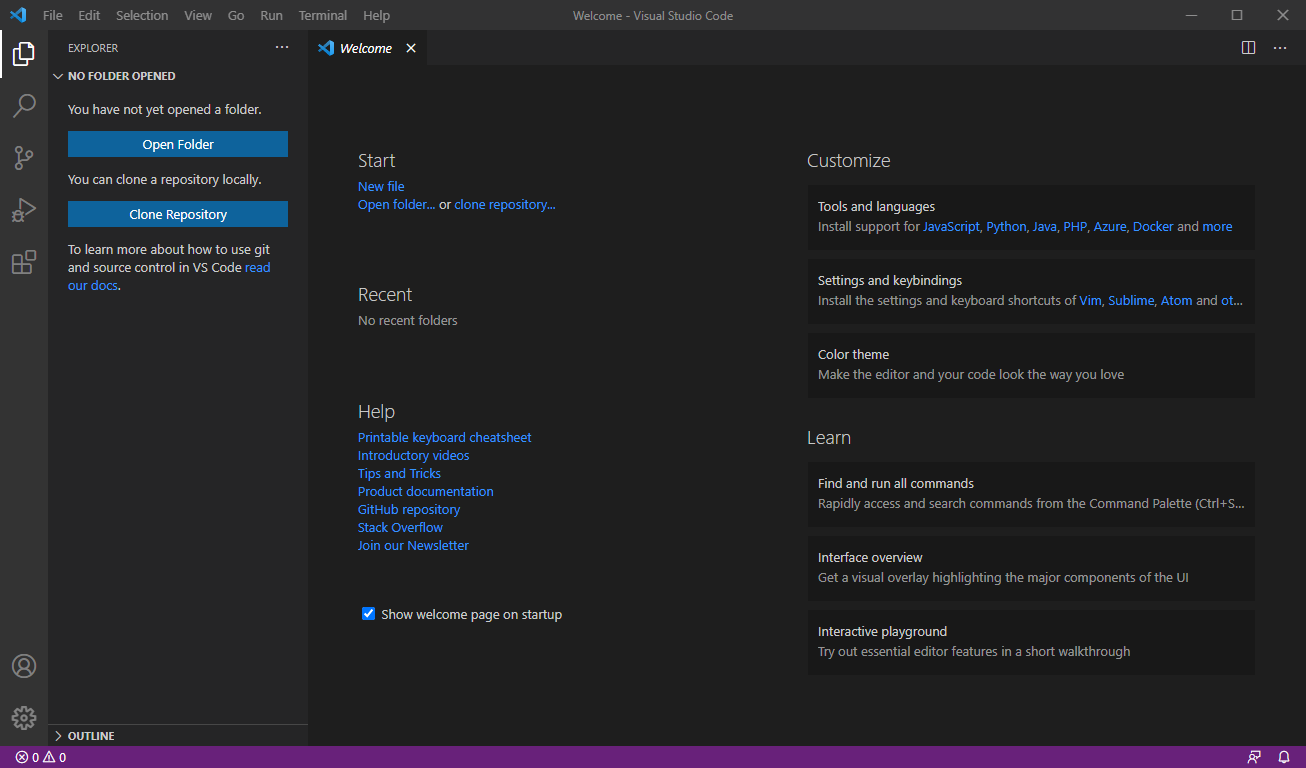Open the Printable keyboard cheatsheet link
Image resolution: width=1306 pixels, height=768 pixels.
point(444,437)
